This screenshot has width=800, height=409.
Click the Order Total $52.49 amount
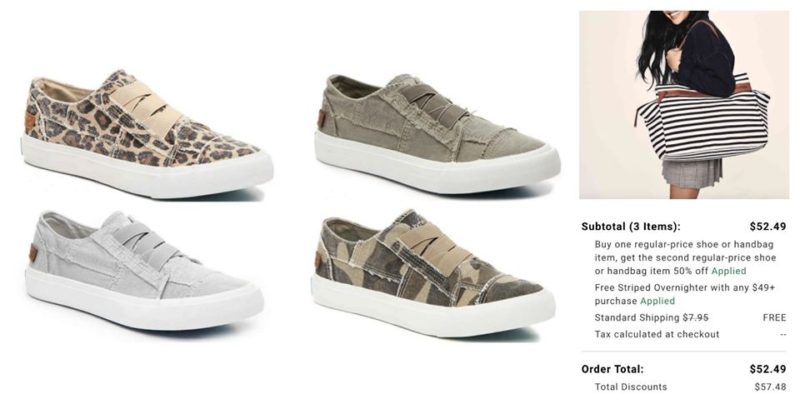tap(767, 369)
